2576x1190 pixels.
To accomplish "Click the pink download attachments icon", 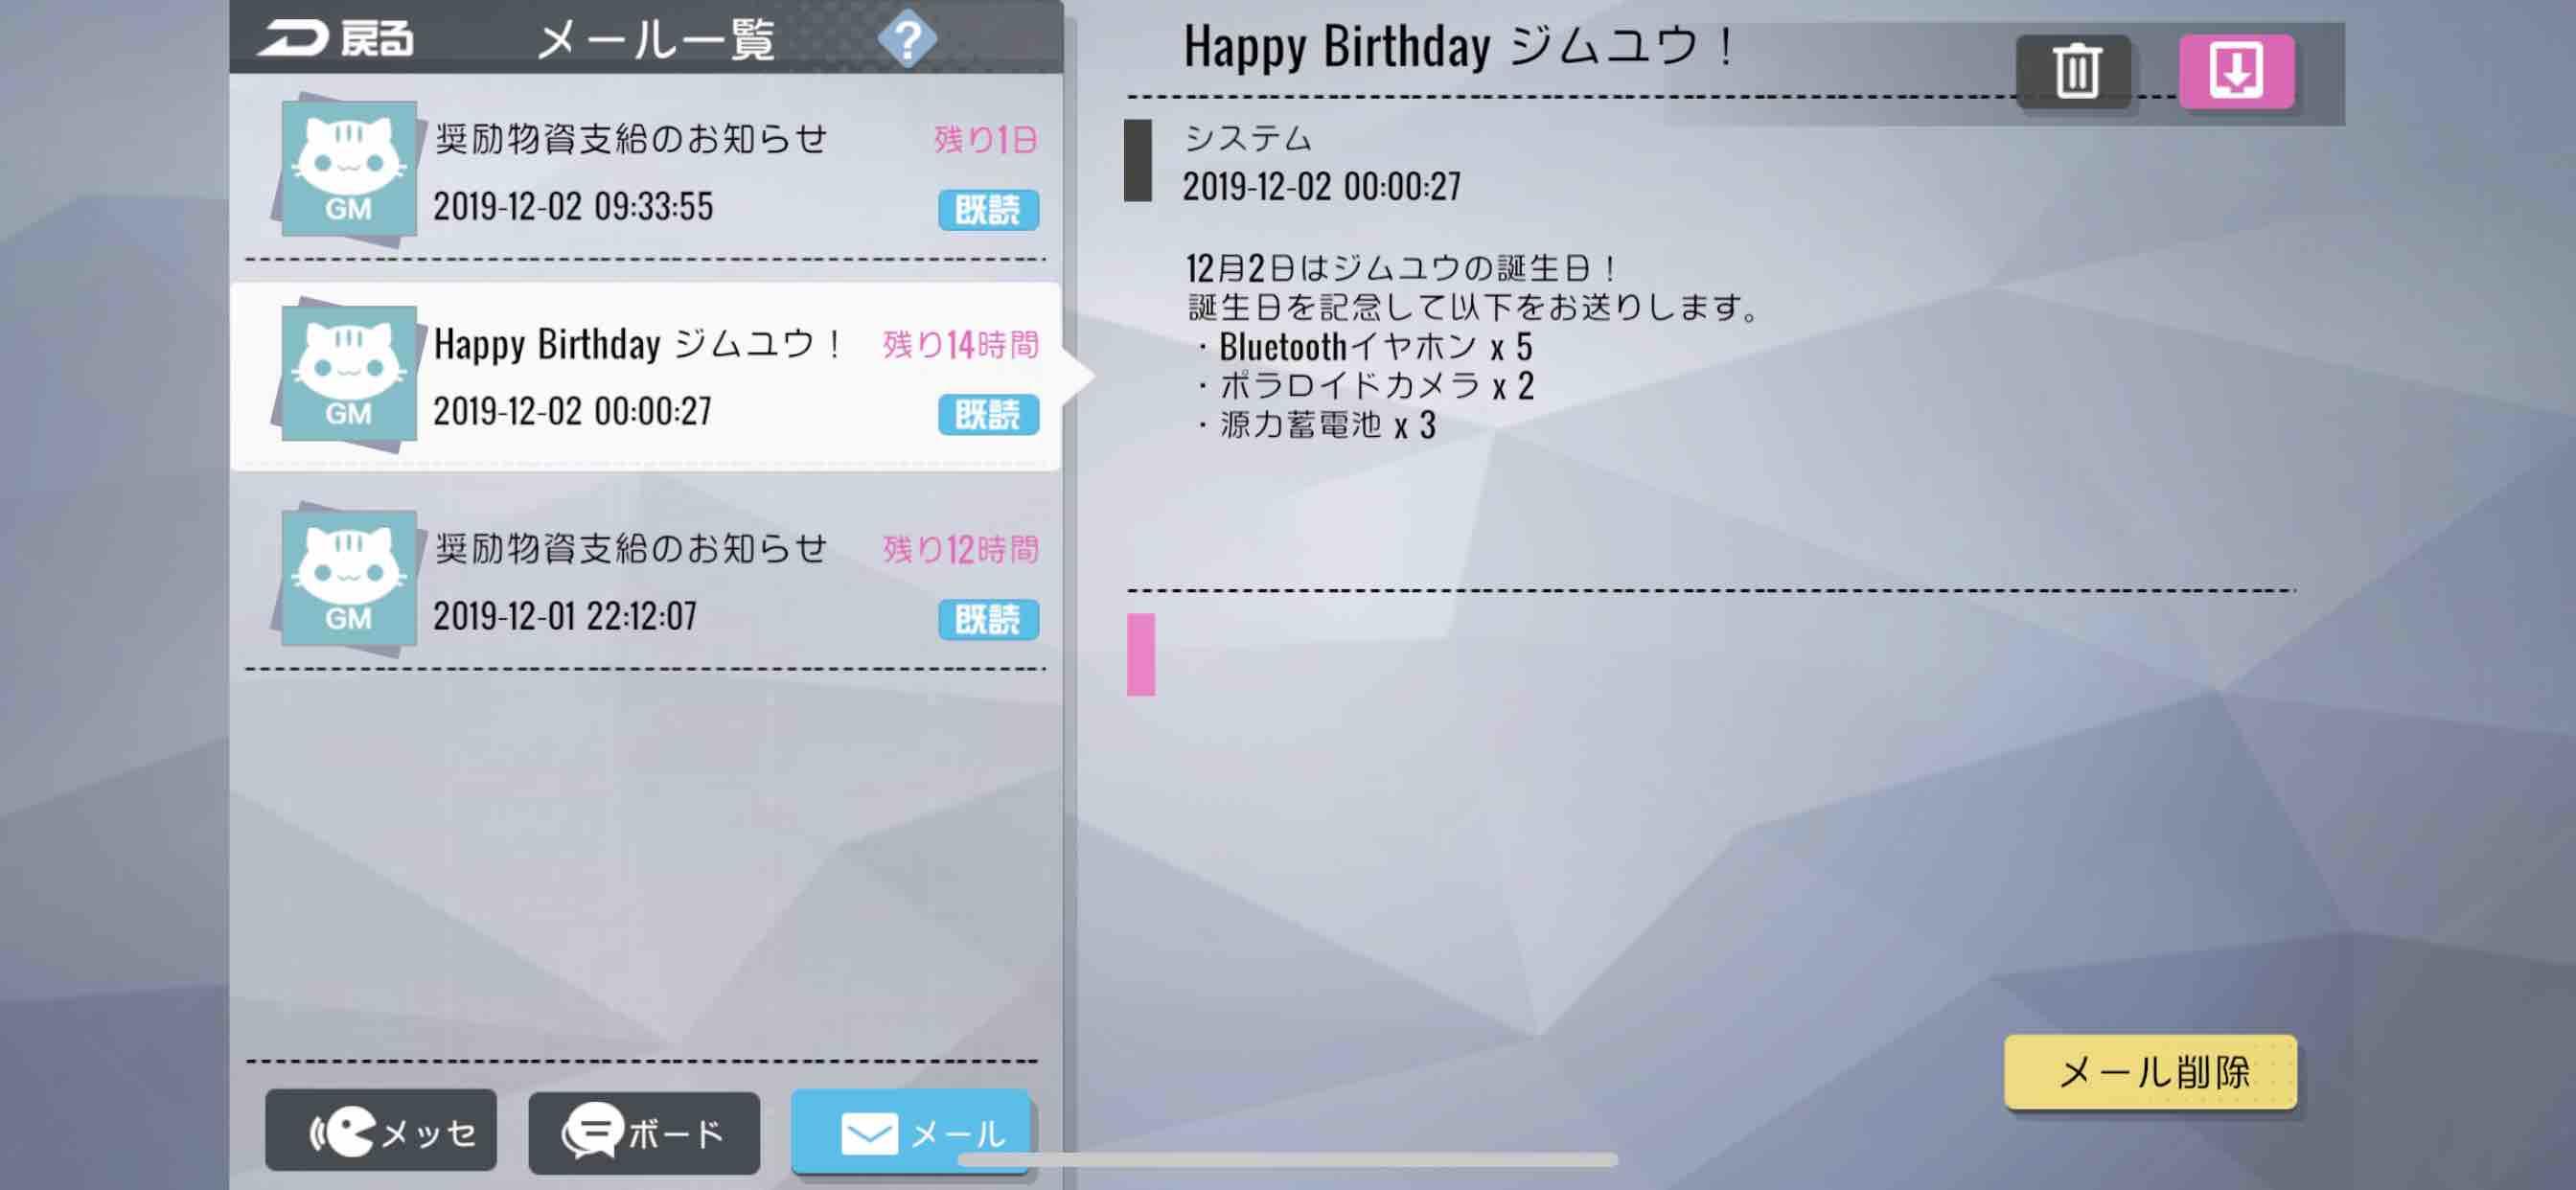I will click(2236, 71).
